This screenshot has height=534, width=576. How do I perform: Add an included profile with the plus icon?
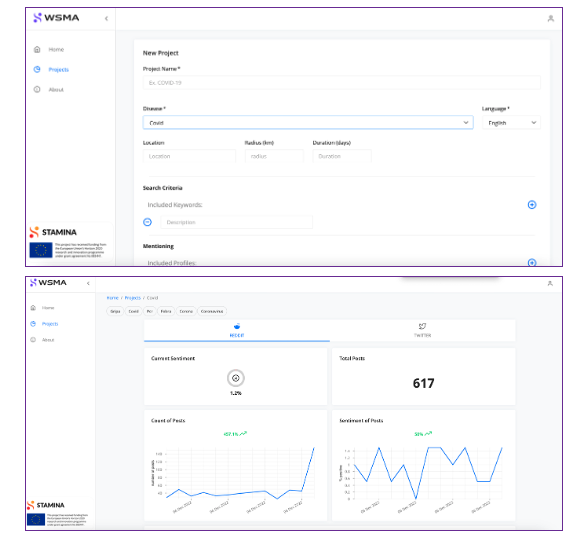tap(532, 262)
